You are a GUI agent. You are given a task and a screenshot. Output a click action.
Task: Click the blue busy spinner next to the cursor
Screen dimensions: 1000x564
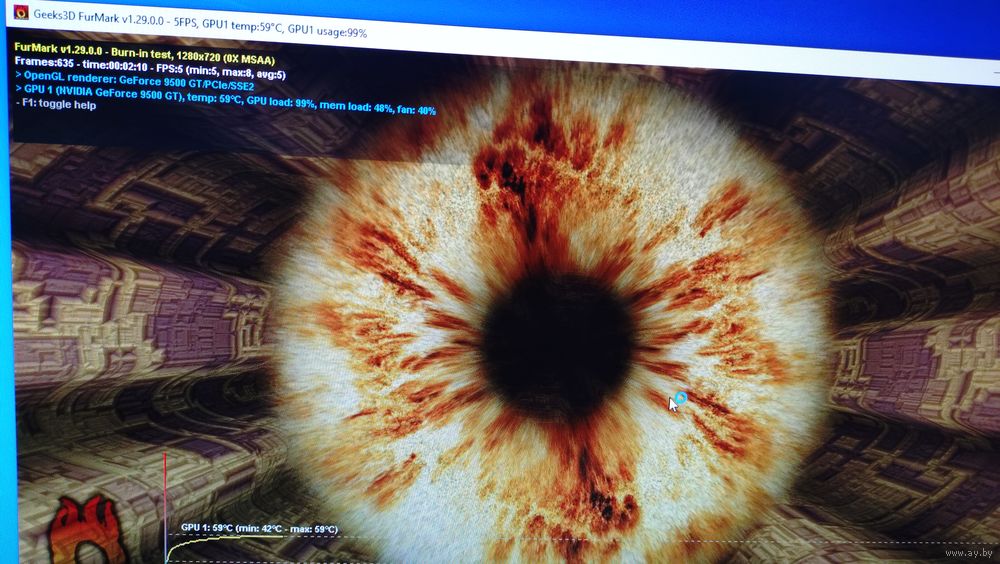click(x=681, y=398)
